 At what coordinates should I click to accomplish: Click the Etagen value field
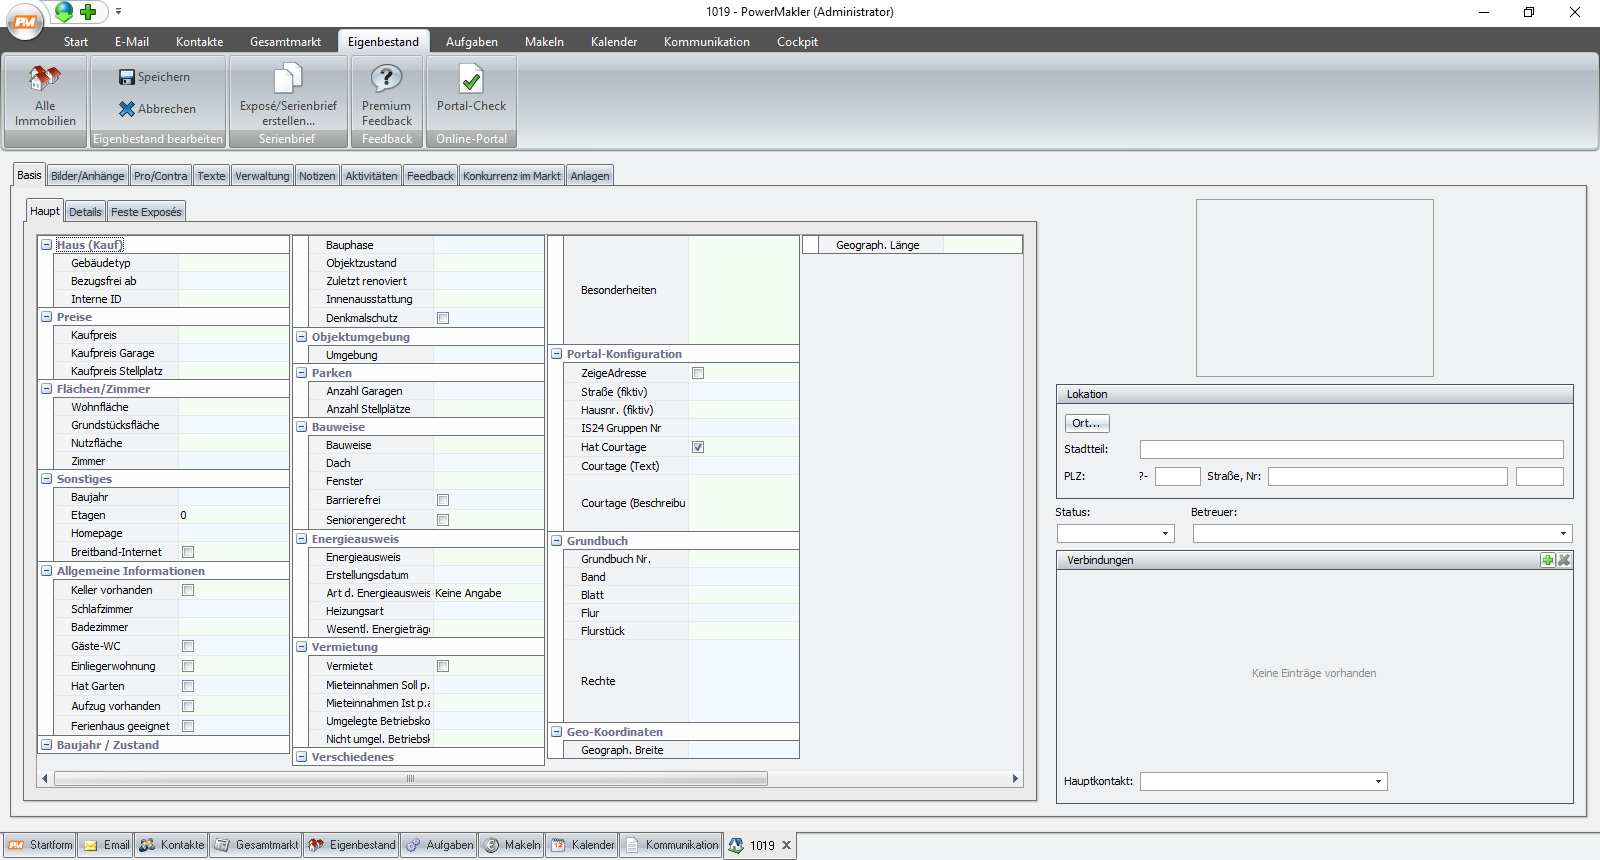coord(233,515)
